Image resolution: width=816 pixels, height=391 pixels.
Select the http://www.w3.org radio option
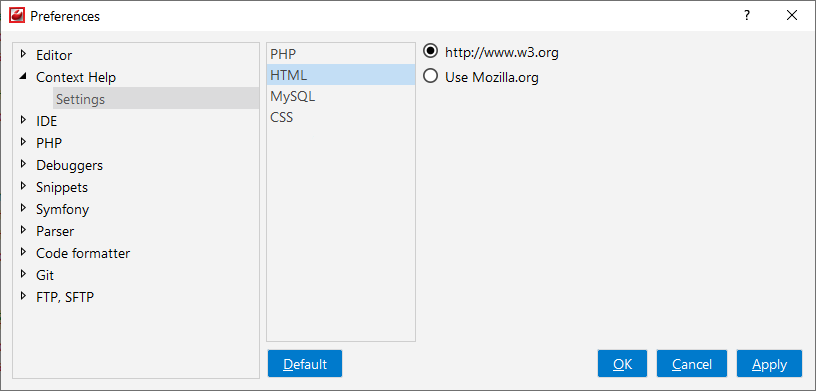click(431, 51)
